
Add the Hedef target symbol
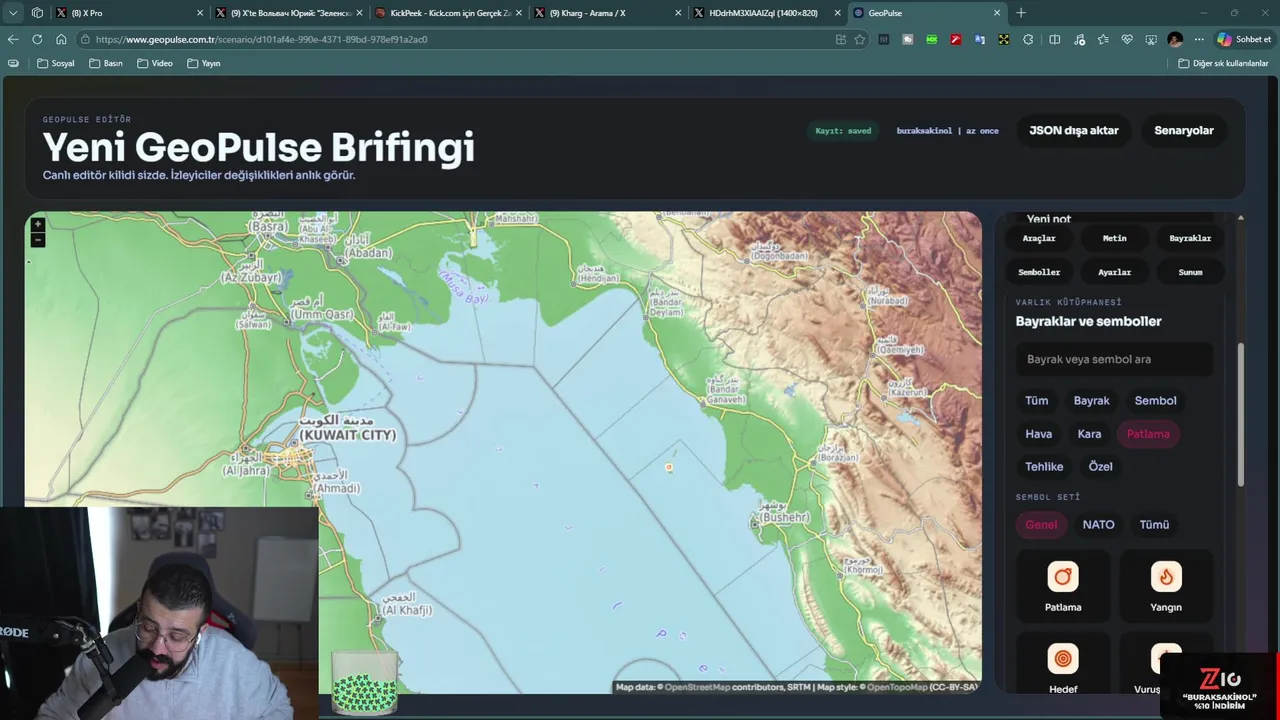point(1063,665)
